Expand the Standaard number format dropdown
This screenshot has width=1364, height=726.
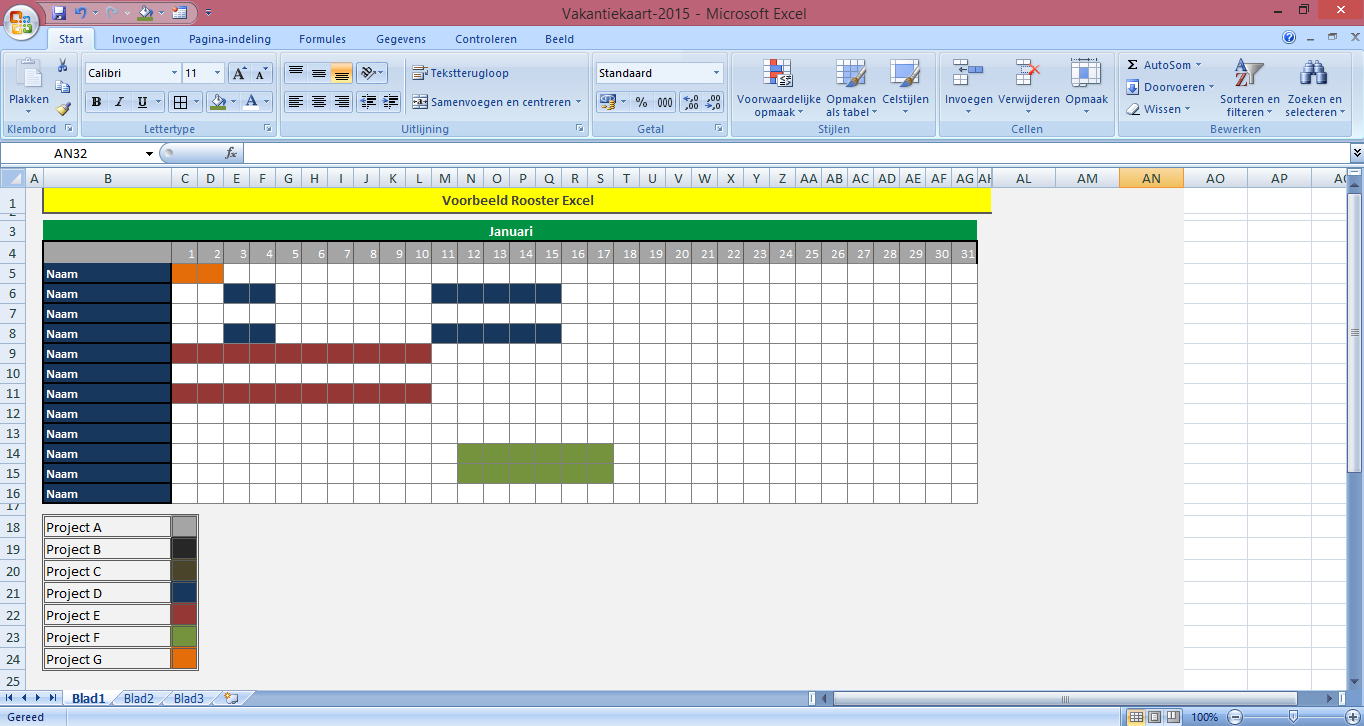pyautogui.click(x=715, y=73)
